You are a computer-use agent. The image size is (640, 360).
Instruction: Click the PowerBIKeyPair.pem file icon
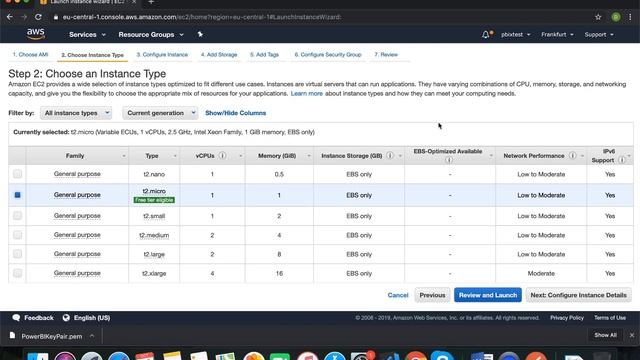[x=12, y=336]
